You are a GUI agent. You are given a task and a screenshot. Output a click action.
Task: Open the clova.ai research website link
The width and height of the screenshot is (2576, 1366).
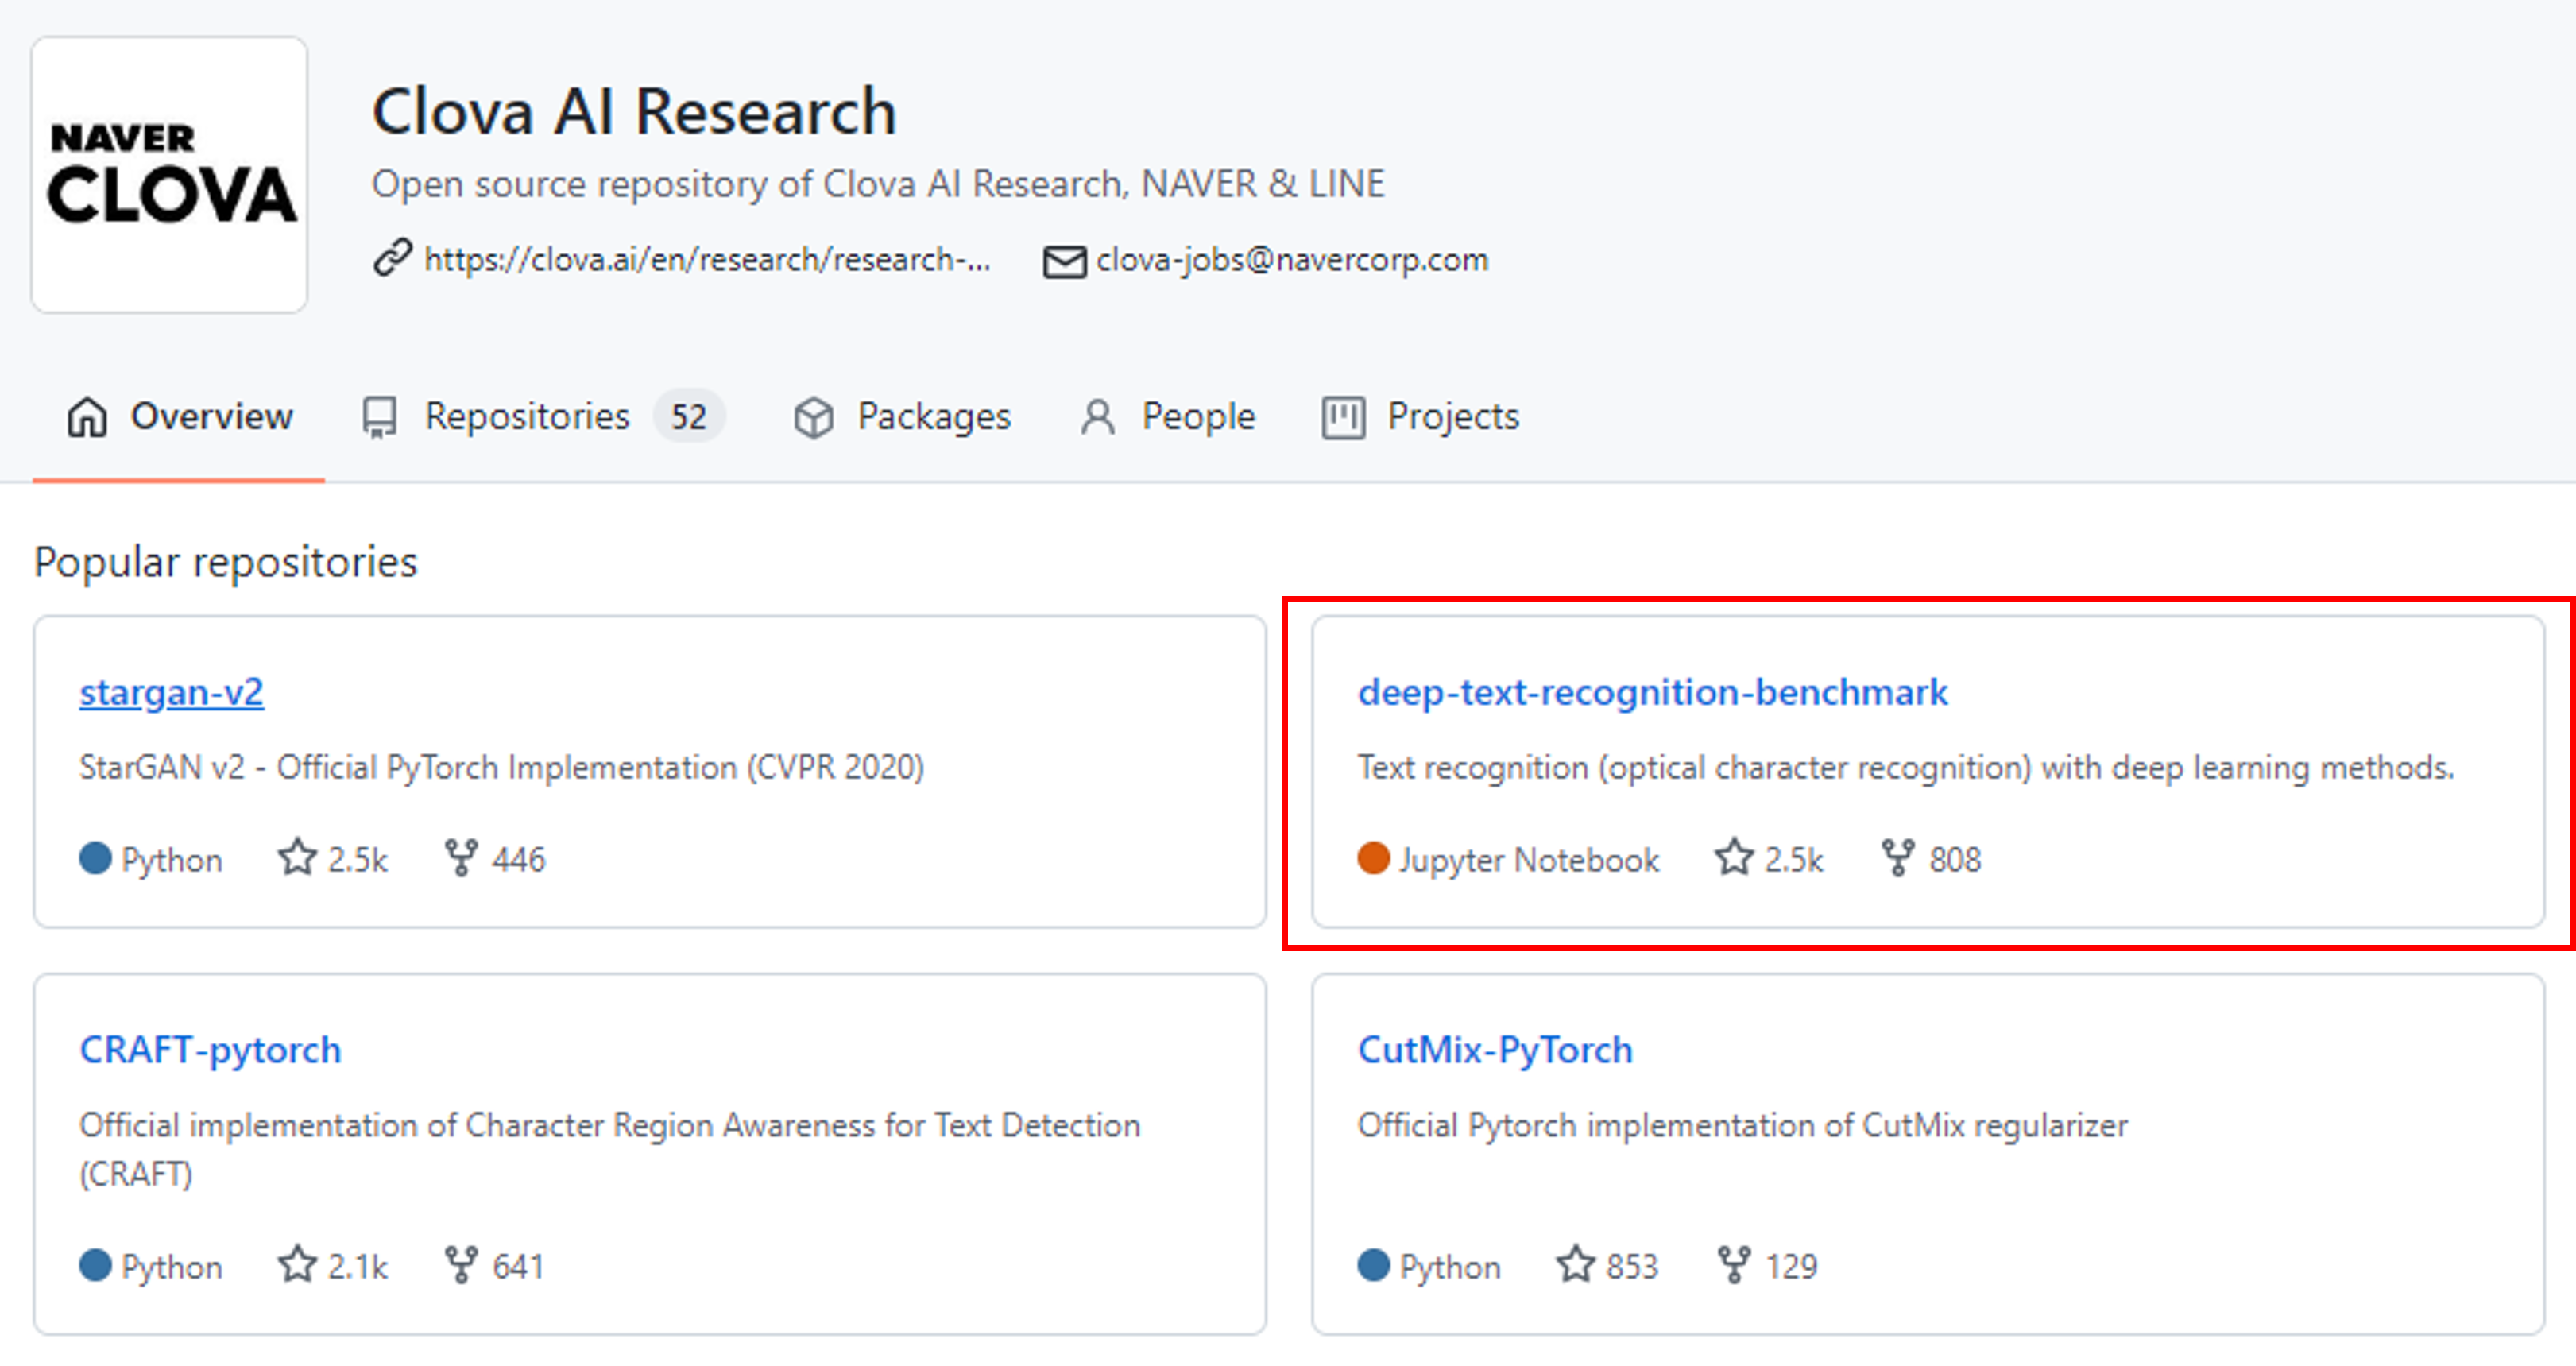[x=707, y=260]
